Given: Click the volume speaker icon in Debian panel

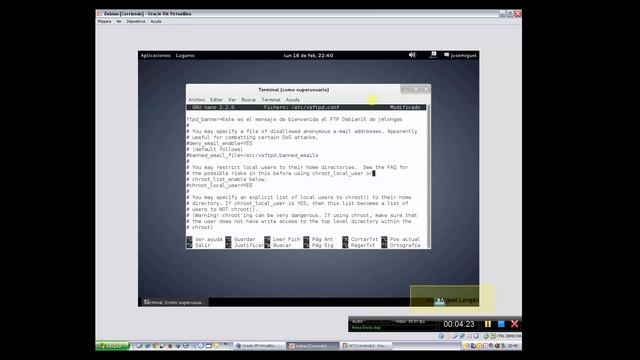Looking at the screenshot, I should [412, 55].
